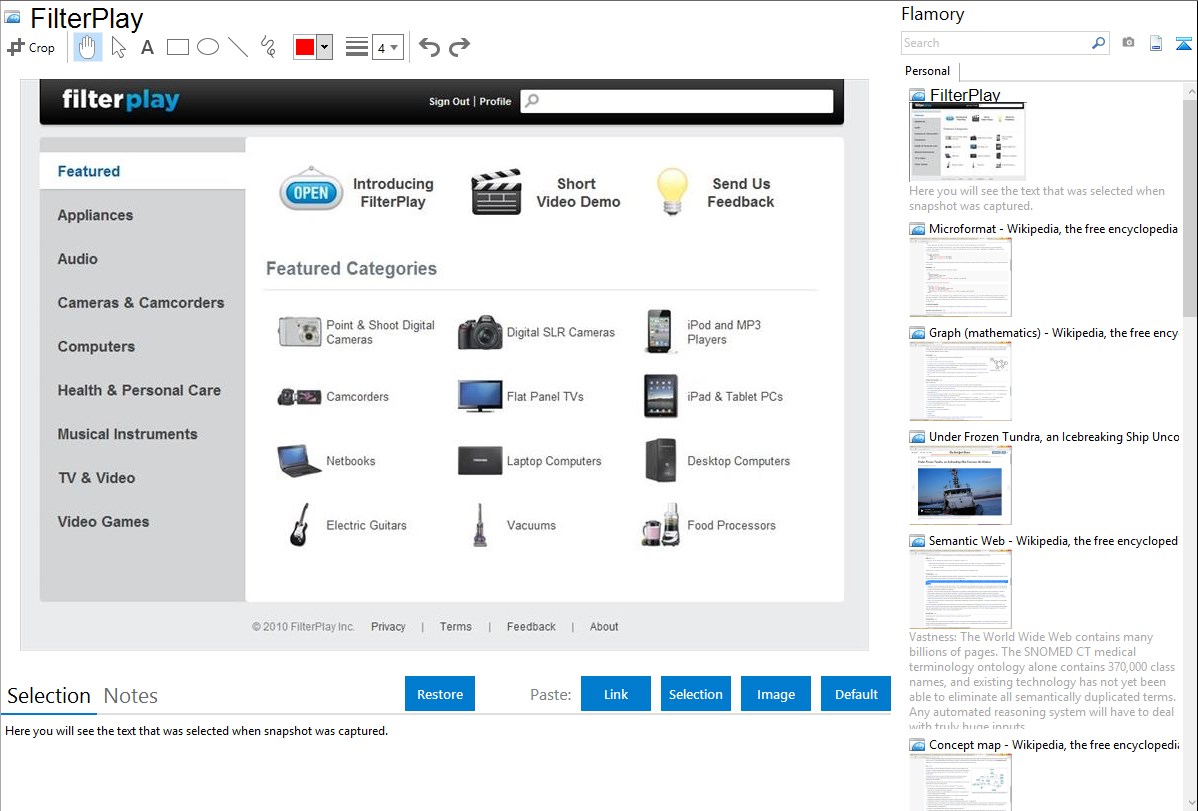The height and width of the screenshot is (811, 1198).
Task: Click the Netbooks category icon
Action: coord(300,461)
